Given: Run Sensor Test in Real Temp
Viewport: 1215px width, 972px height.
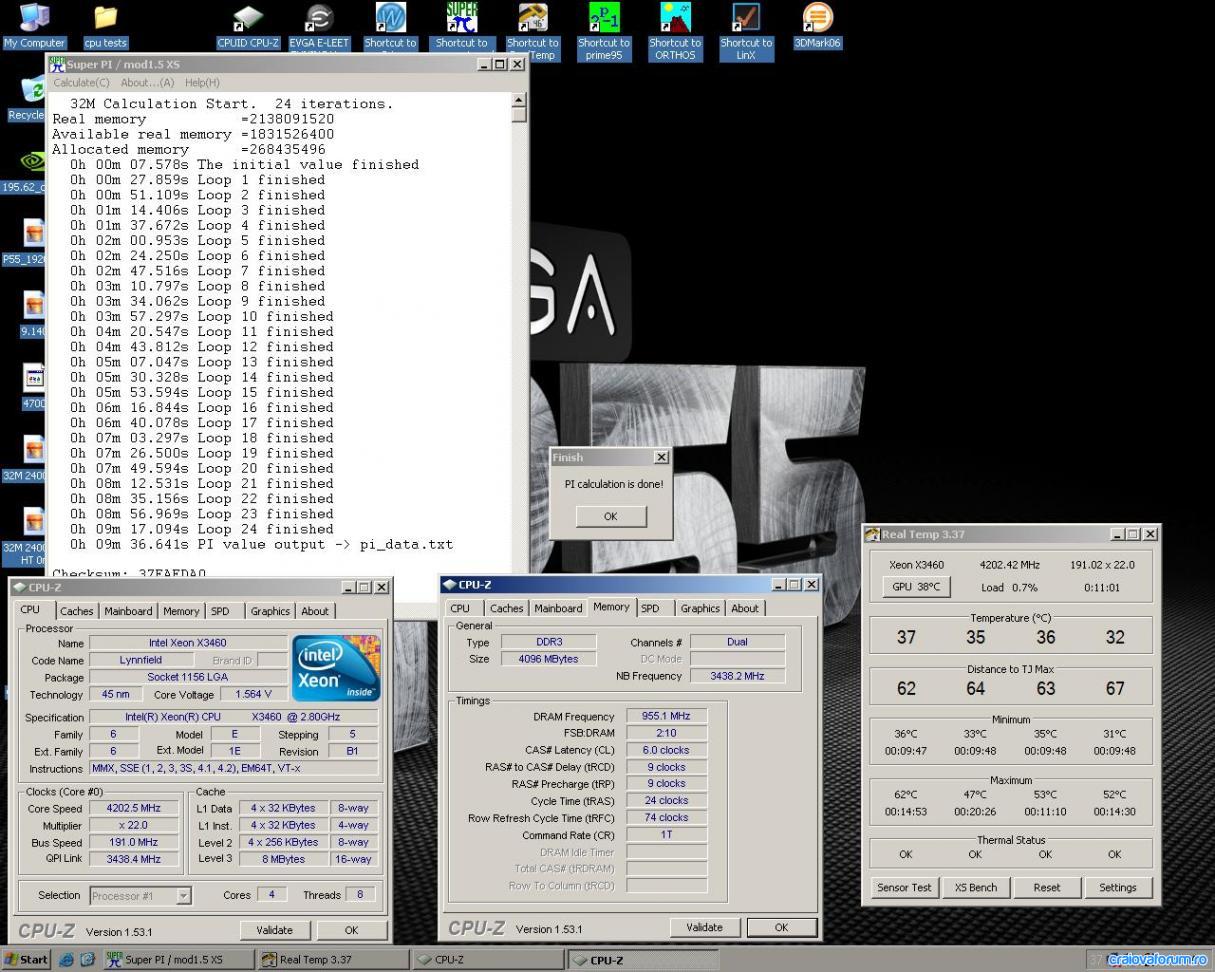Looking at the screenshot, I should tap(904, 887).
